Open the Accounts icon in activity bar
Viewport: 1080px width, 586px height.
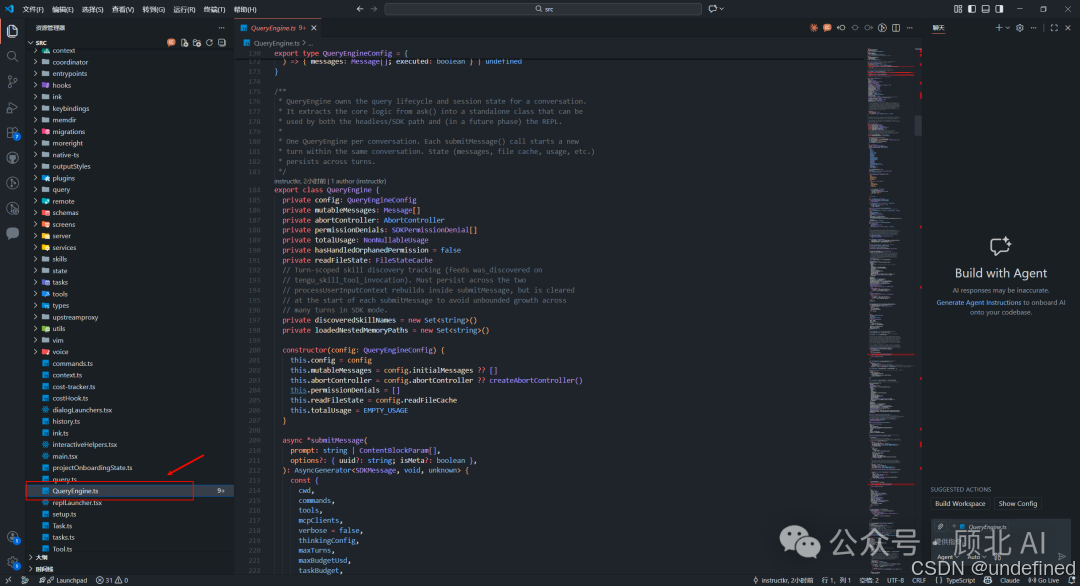(x=12, y=538)
